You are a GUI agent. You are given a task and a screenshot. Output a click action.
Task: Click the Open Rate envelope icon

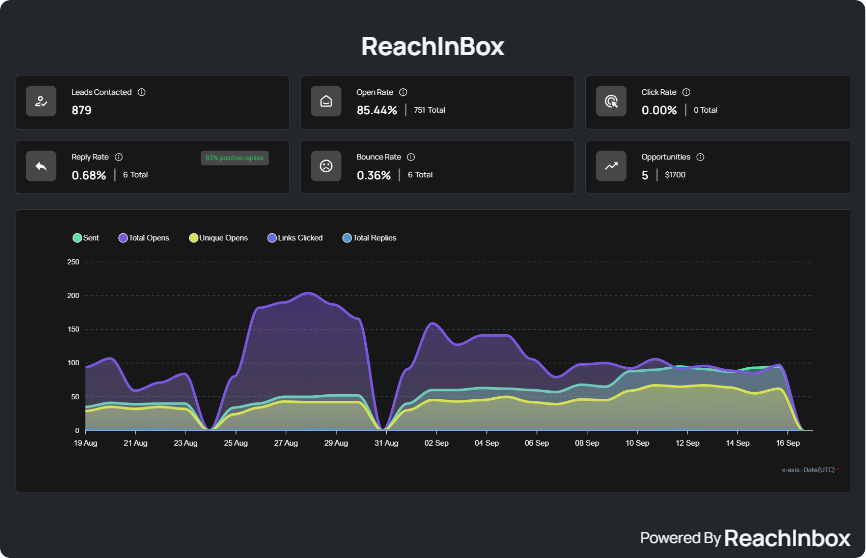tap(326, 101)
